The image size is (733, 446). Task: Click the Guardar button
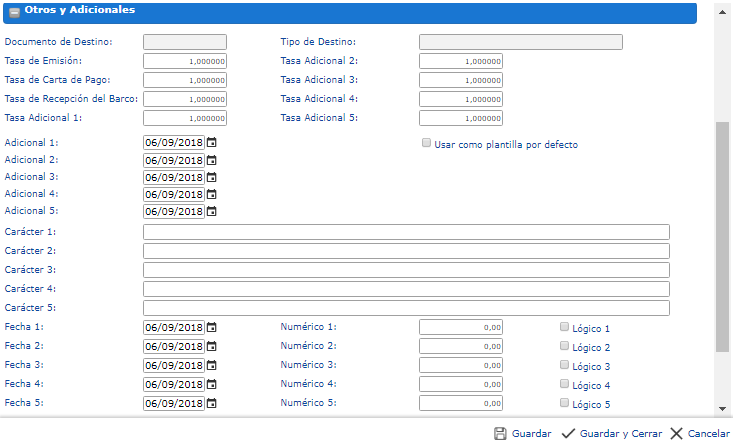[523, 434]
